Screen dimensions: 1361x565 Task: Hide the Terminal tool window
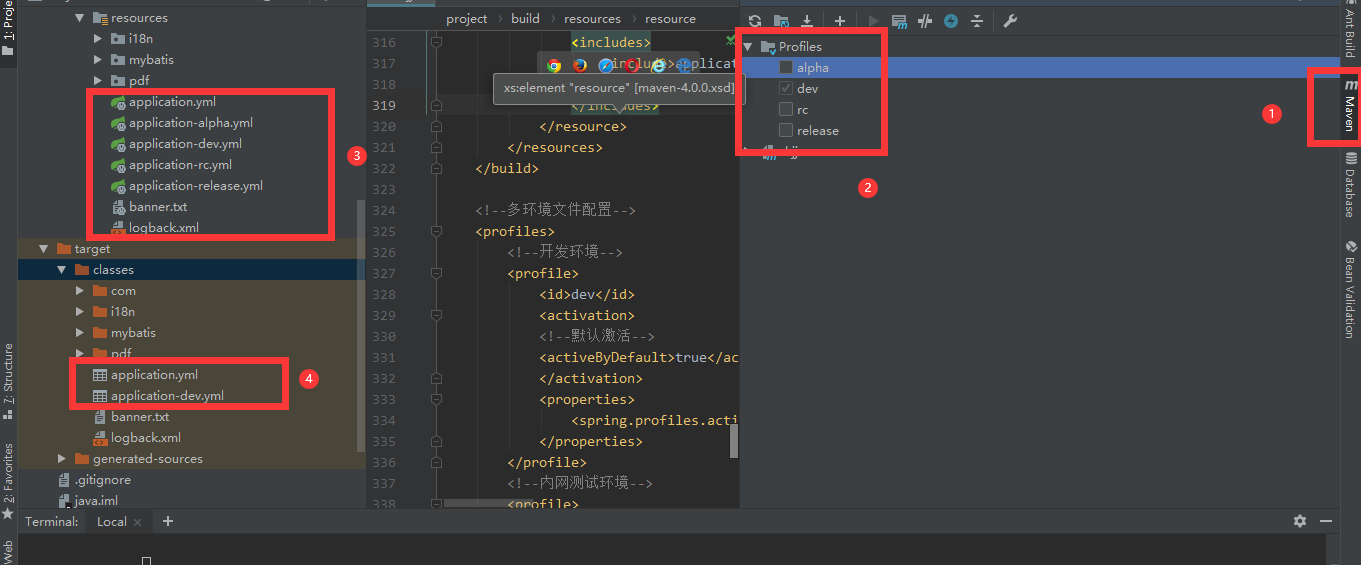pos(1326,521)
